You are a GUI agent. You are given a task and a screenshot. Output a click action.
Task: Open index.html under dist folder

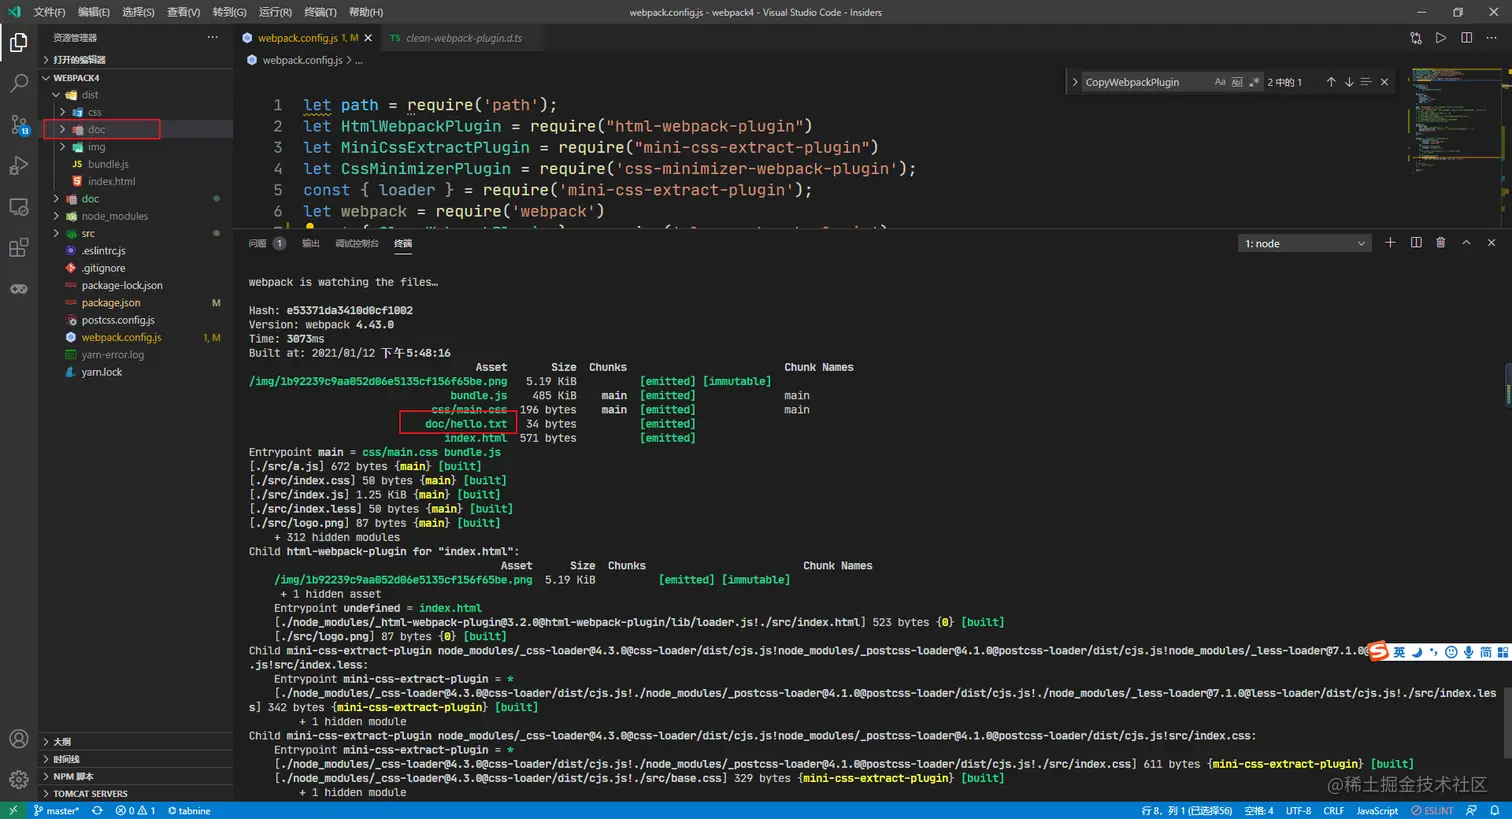pos(111,181)
